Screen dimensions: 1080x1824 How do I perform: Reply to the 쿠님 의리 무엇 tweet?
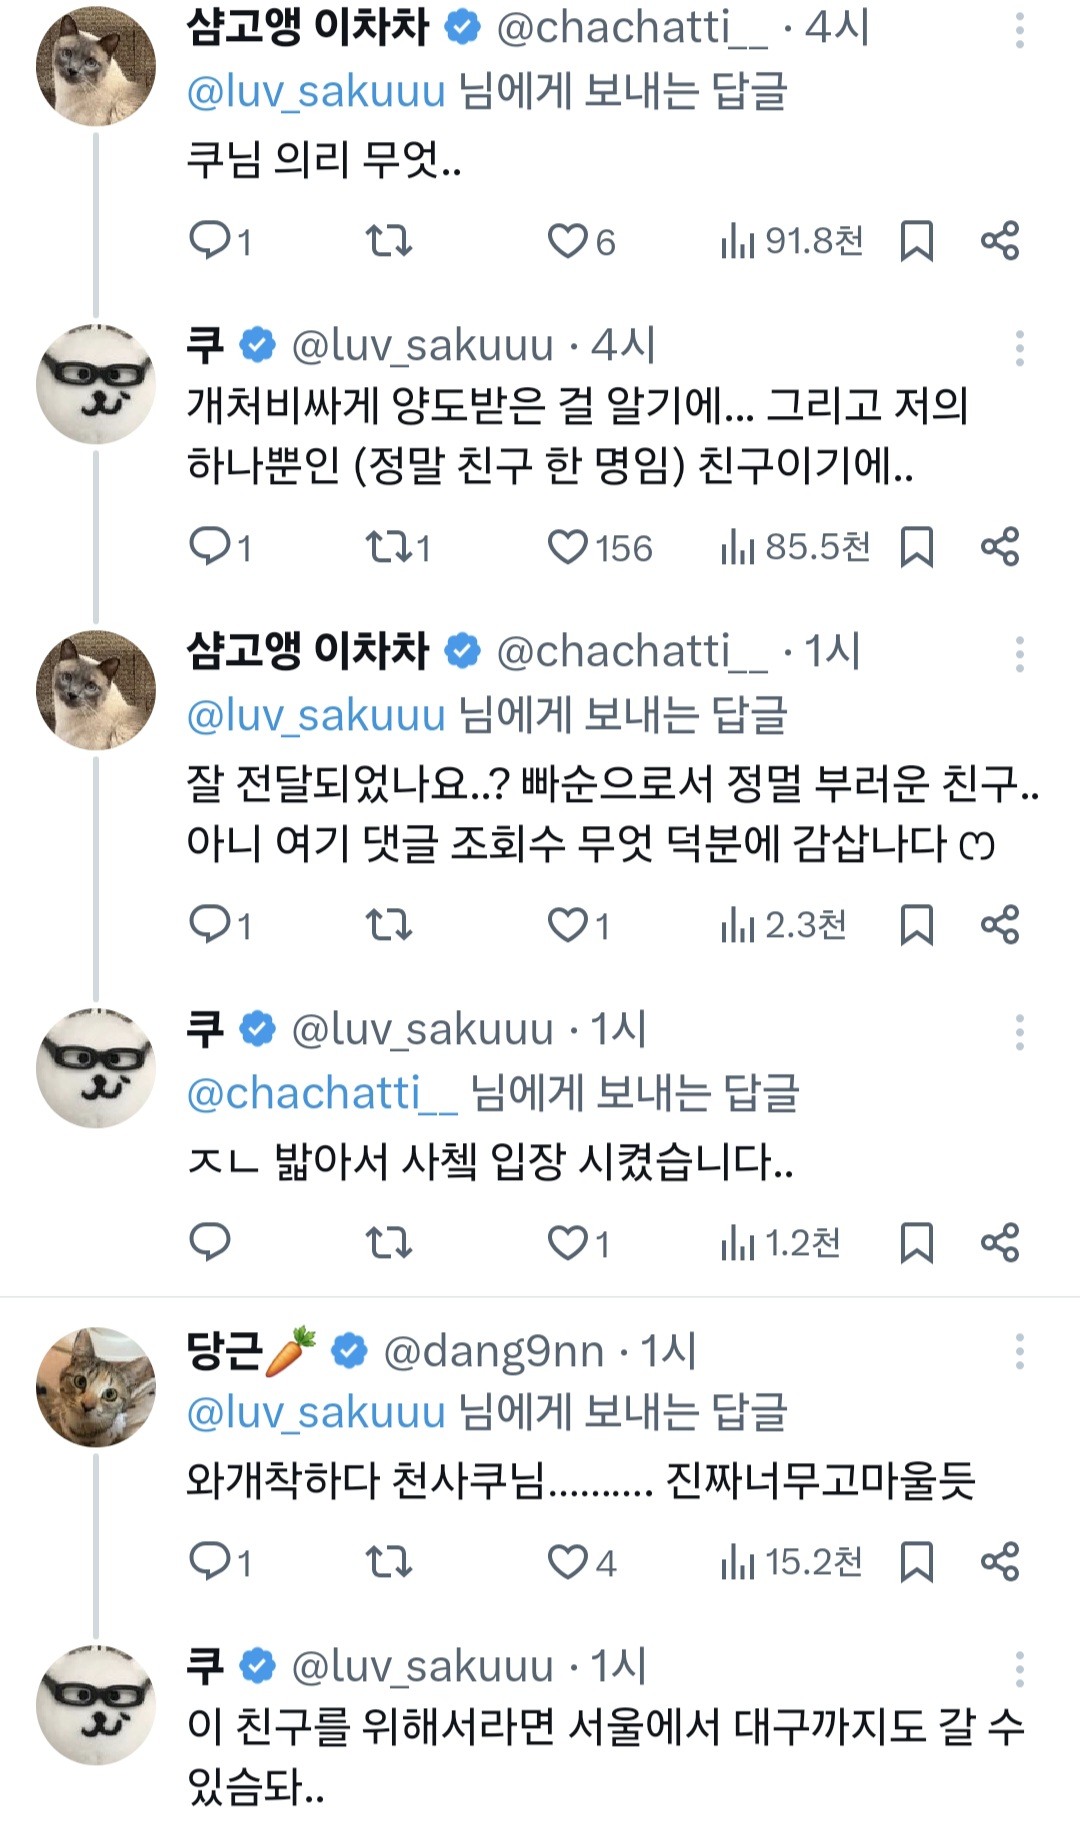[x=210, y=241]
